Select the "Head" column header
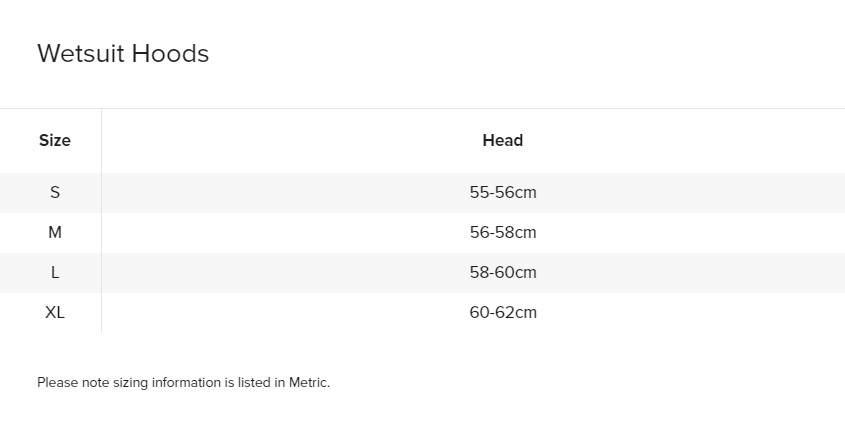The width and height of the screenshot is (845, 433). click(503, 140)
